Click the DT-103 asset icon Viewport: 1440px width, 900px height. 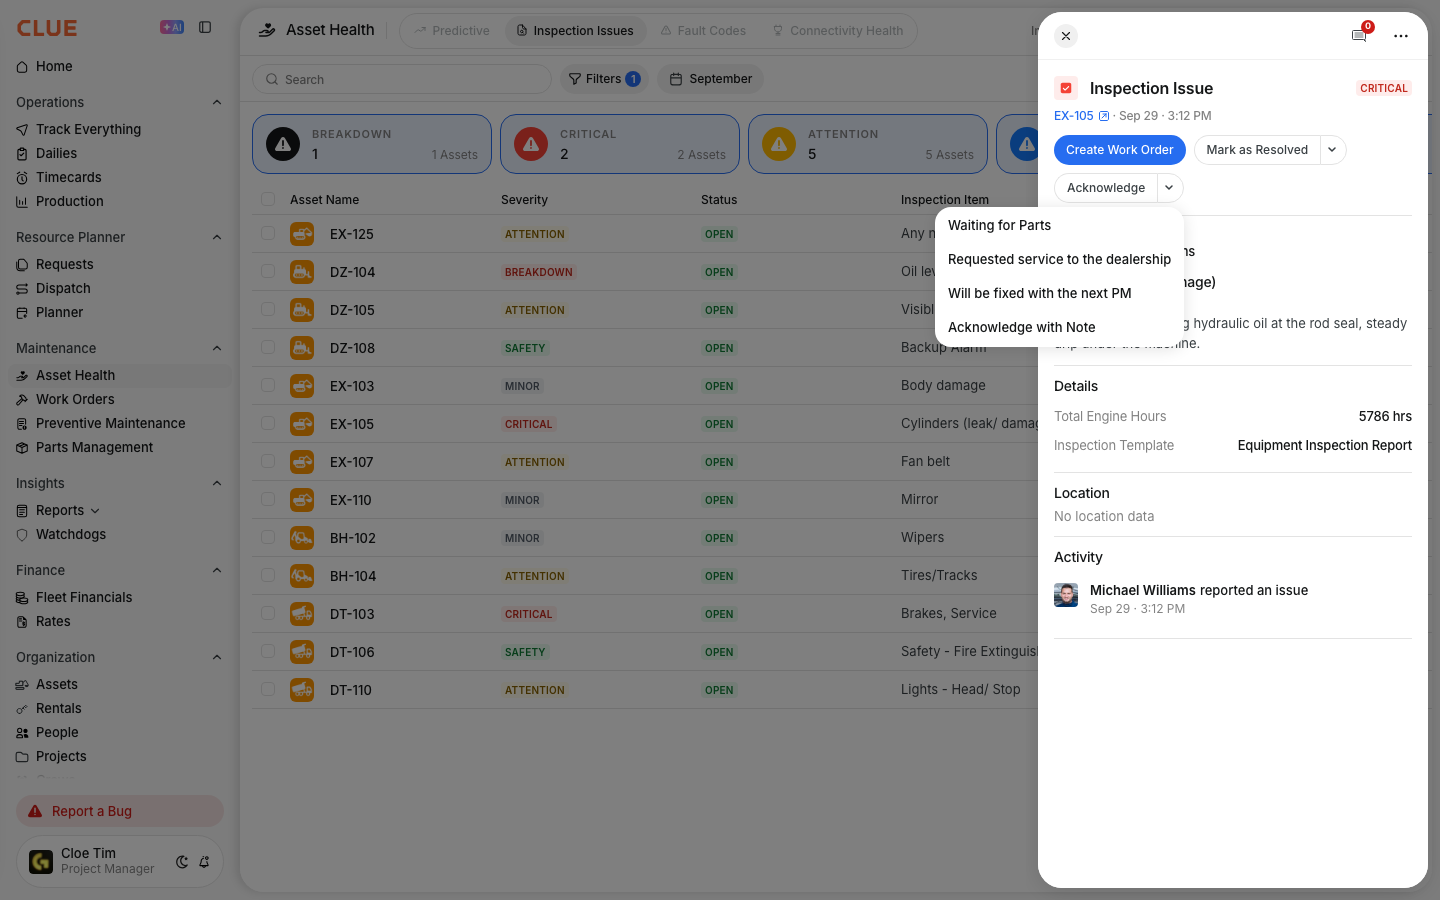(302, 614)
